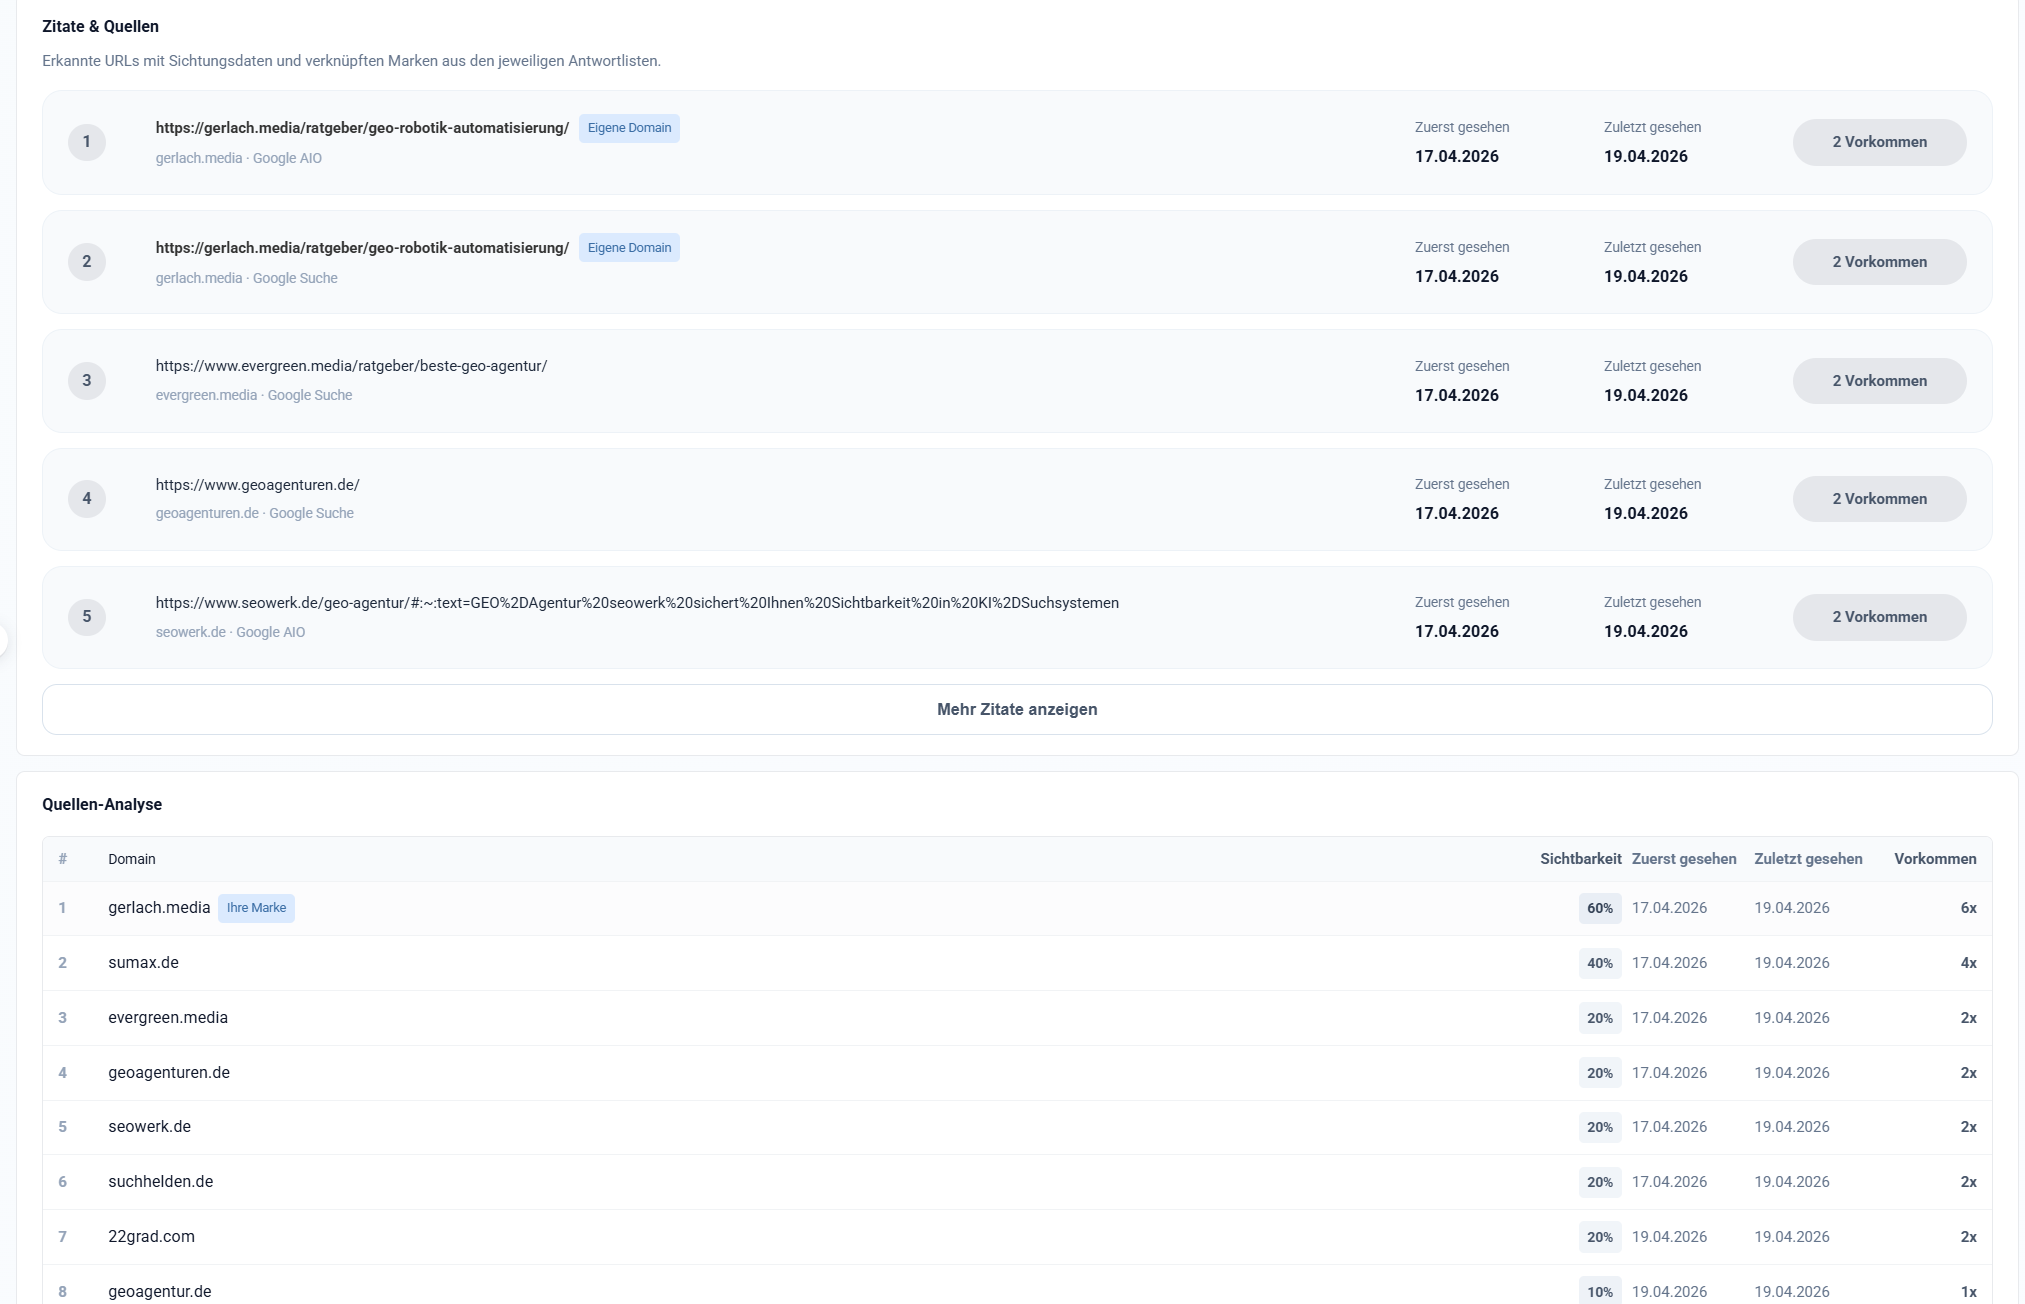
Task: Sort by 'Vorkommen' table column header
Action: (1934, 859)
